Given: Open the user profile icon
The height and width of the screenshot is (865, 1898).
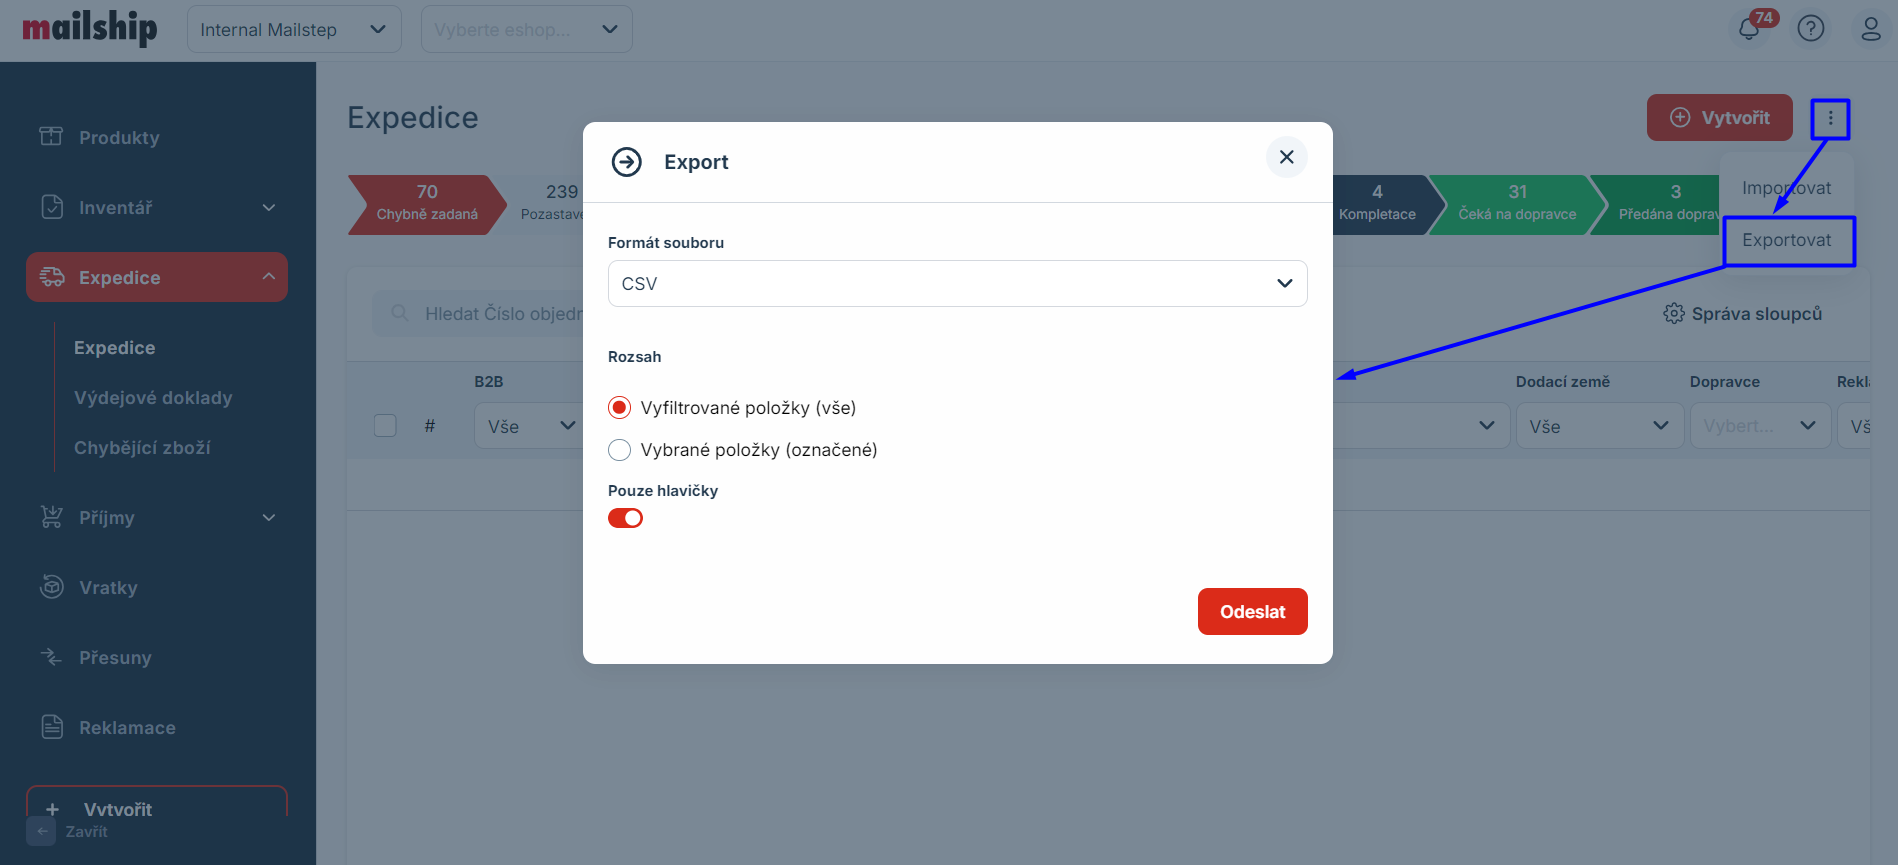Looking at the screenshot, I should (1870, 29).
